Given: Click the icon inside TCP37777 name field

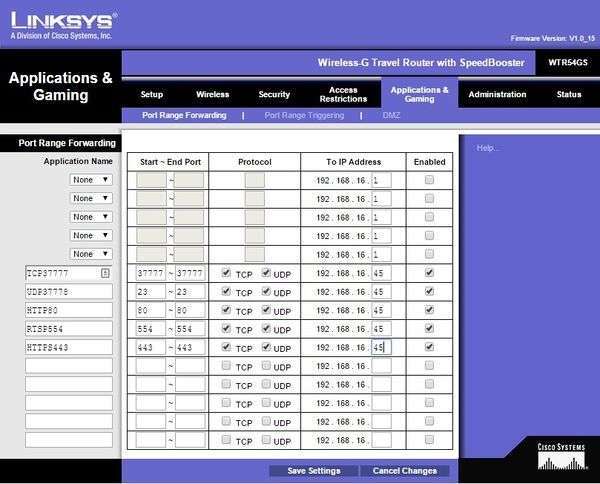Looking at the screenshot, I should [105, 273].
